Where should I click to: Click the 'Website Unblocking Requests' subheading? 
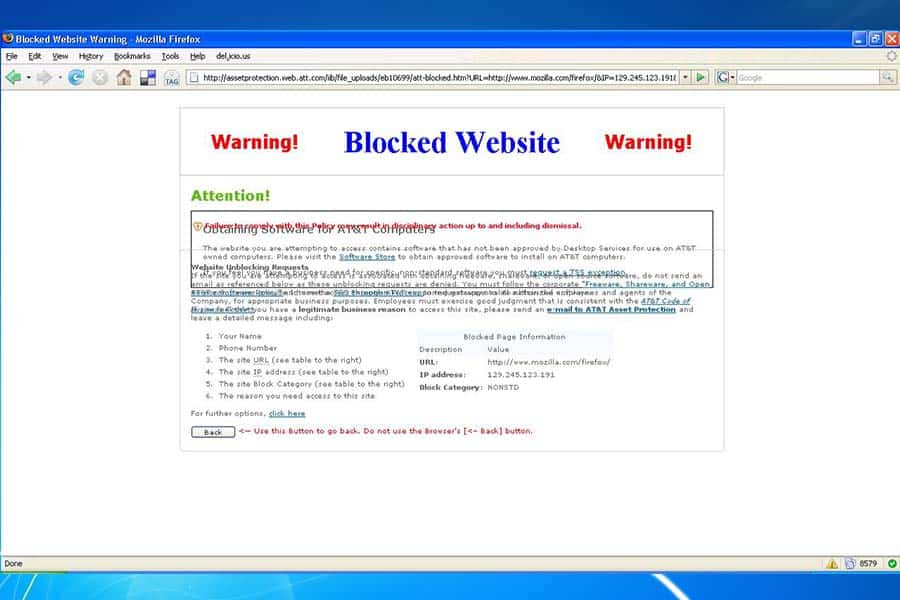tap(250, 268)
